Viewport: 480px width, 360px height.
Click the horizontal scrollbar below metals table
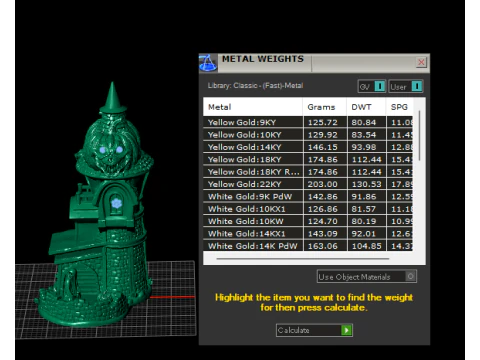(303, 258)
